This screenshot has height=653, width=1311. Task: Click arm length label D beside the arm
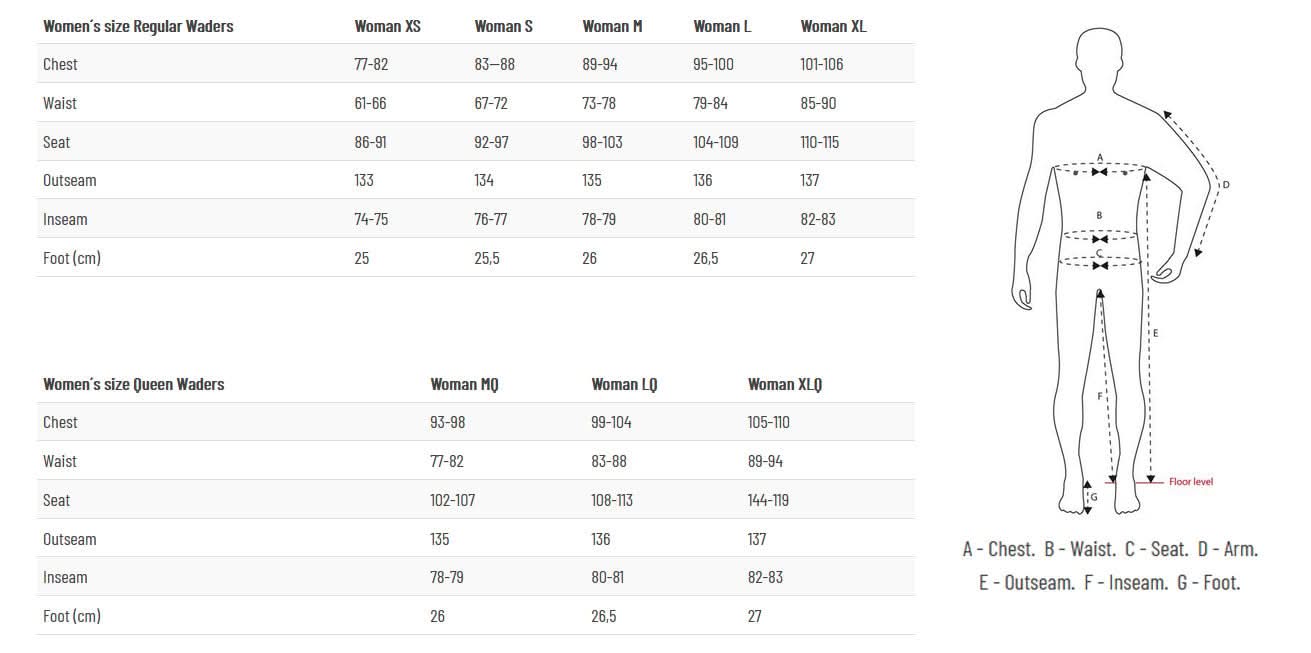1226,184
